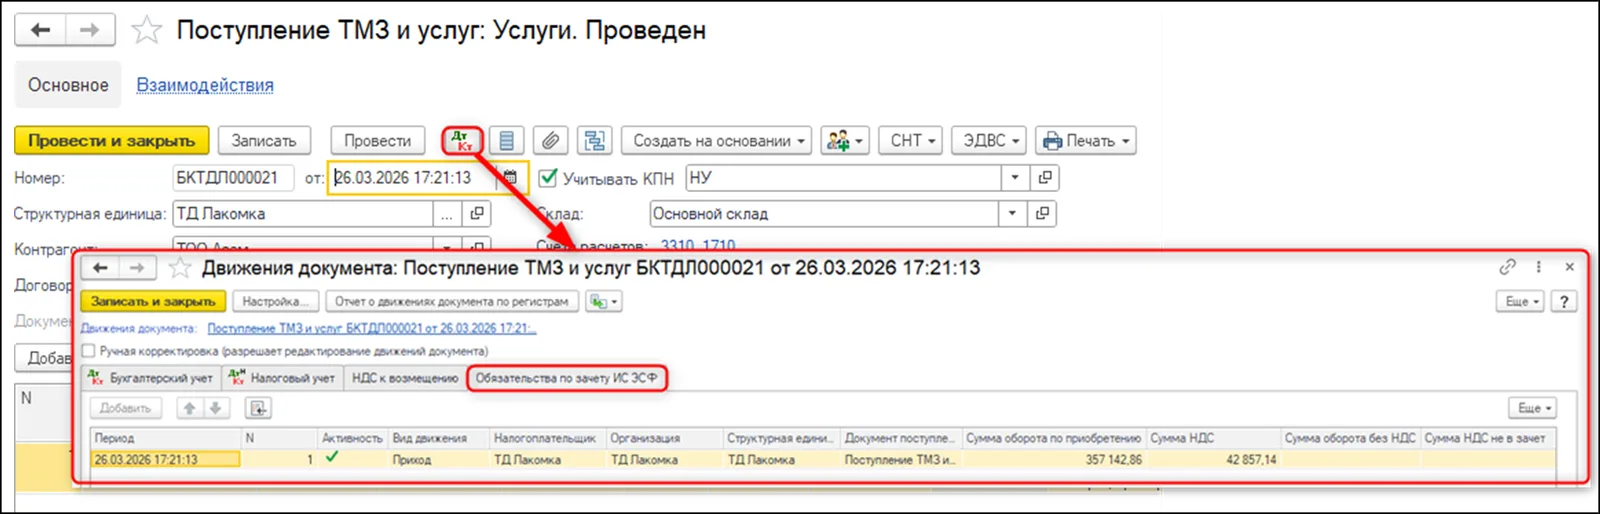Switch to the Основное tab

(x=68, y=85)
